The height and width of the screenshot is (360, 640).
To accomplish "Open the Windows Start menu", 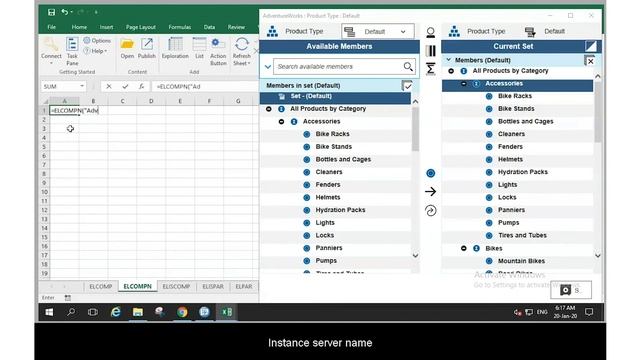I will [x=49, y=312].
